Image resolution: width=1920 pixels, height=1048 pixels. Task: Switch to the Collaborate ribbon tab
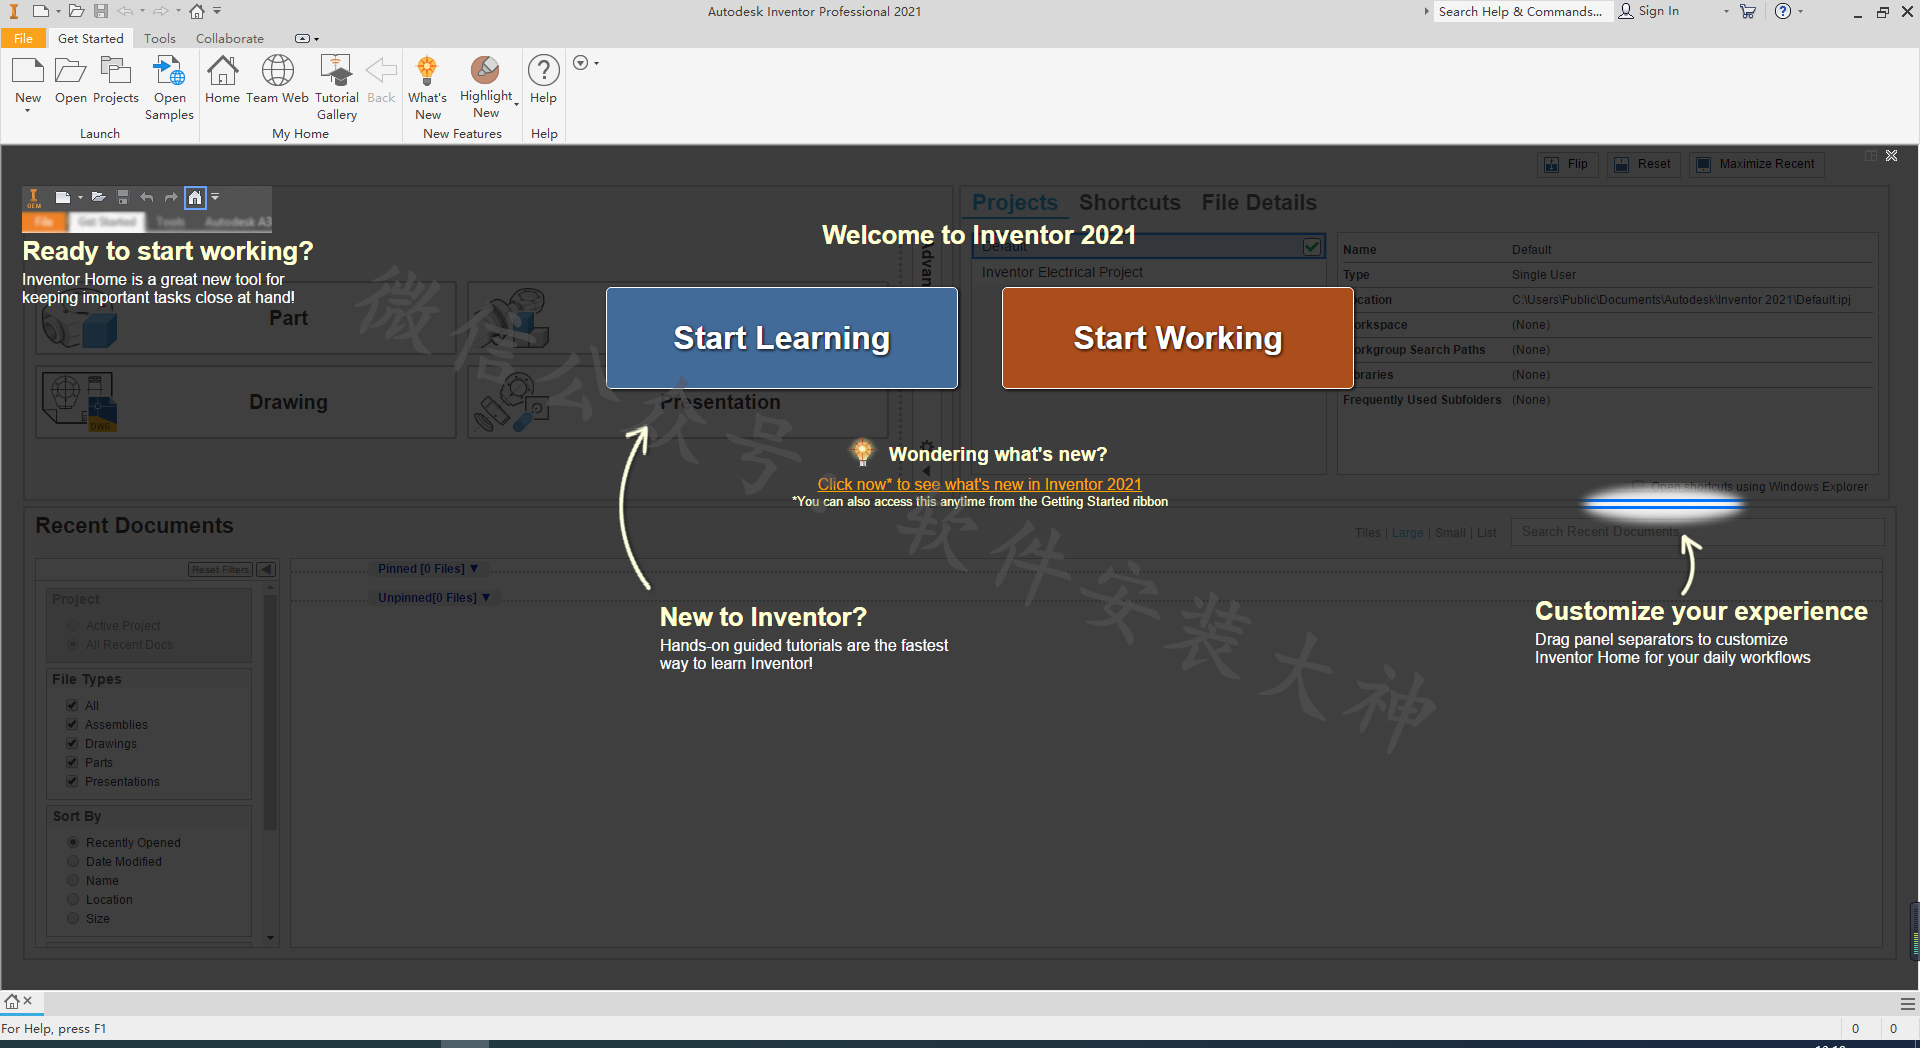coord(230,38)
